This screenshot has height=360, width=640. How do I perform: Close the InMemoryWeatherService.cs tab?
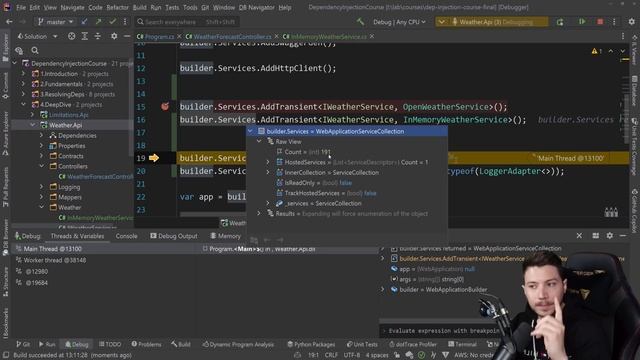tap(372, 36)
